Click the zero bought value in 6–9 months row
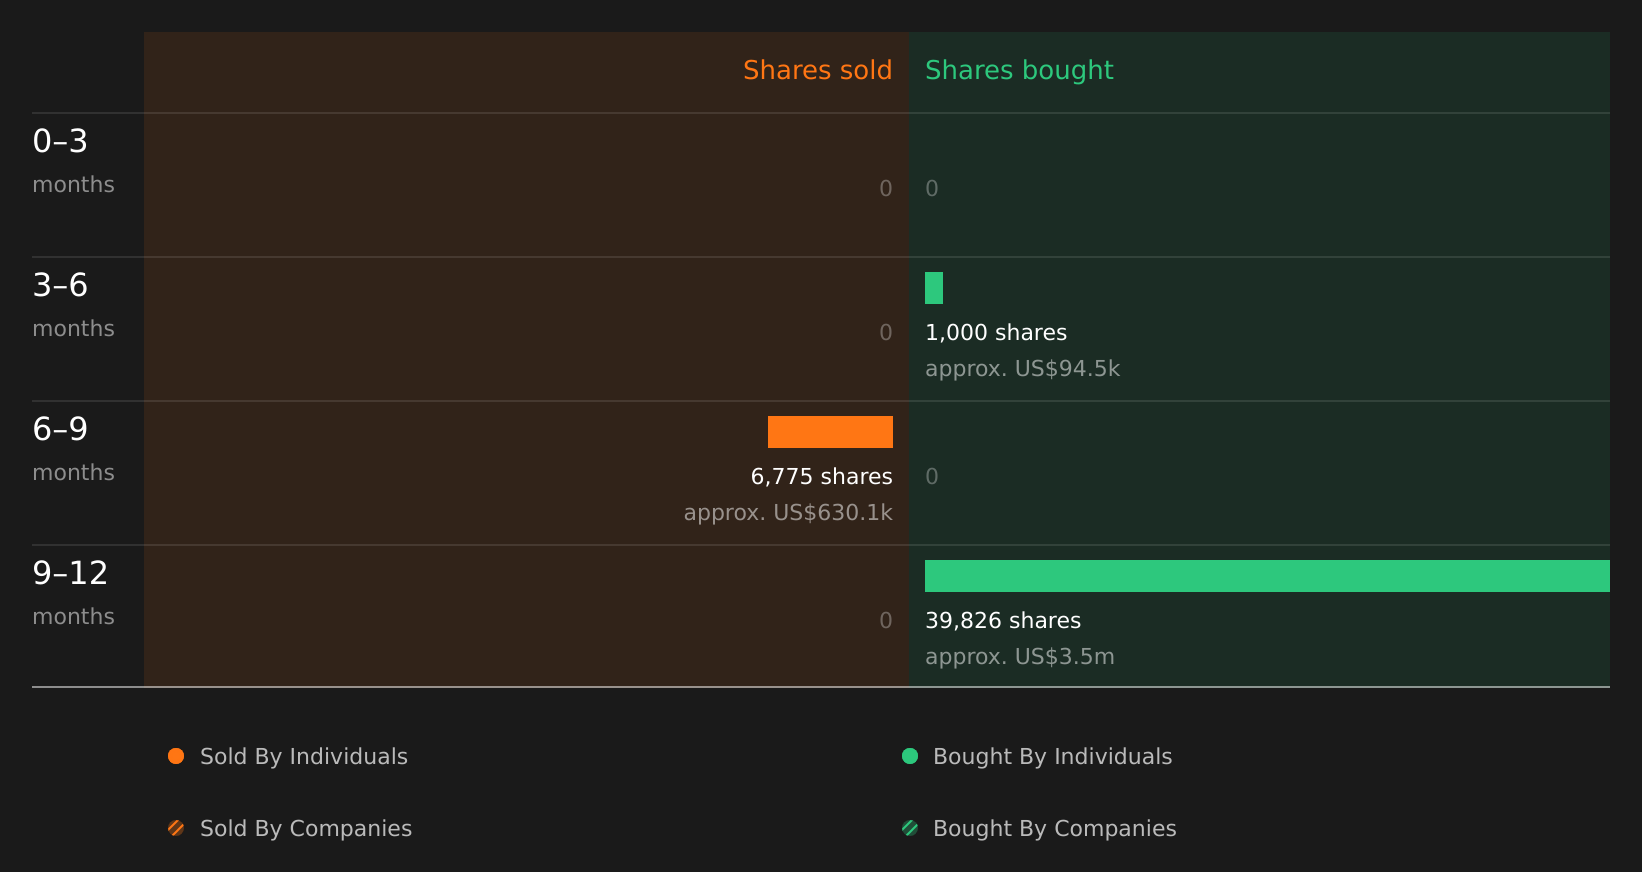 tap(932, 477)
